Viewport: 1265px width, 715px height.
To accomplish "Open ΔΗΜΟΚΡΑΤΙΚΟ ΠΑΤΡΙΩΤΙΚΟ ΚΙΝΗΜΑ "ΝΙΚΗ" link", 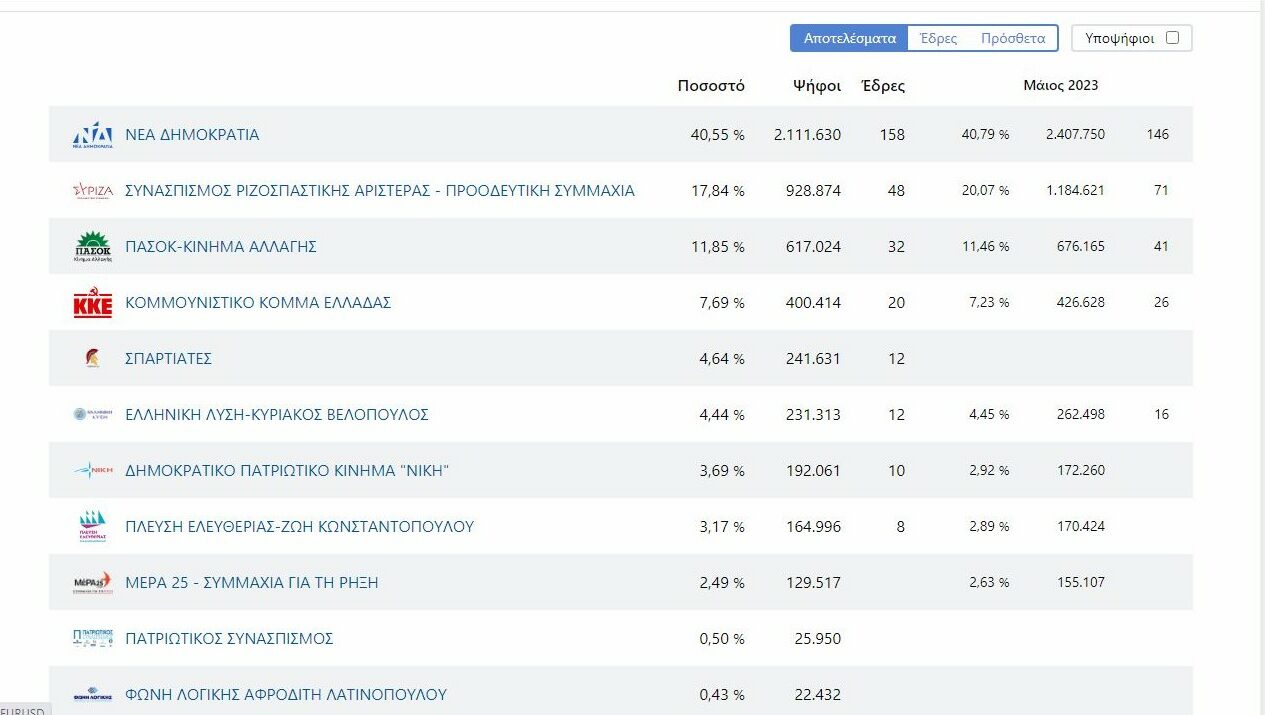I will point(287,470).
